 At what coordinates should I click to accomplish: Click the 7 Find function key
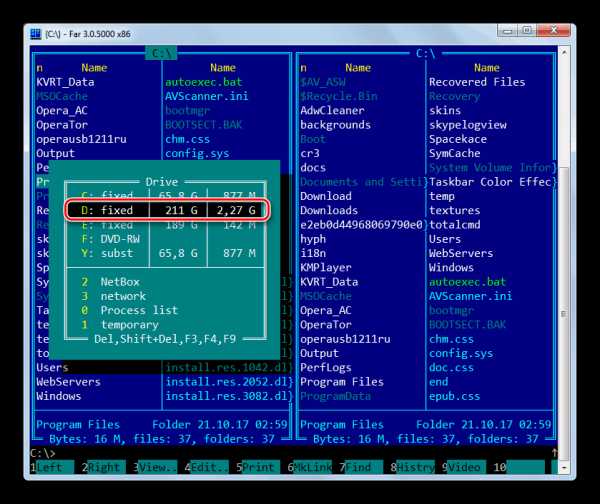pos(361,467)
